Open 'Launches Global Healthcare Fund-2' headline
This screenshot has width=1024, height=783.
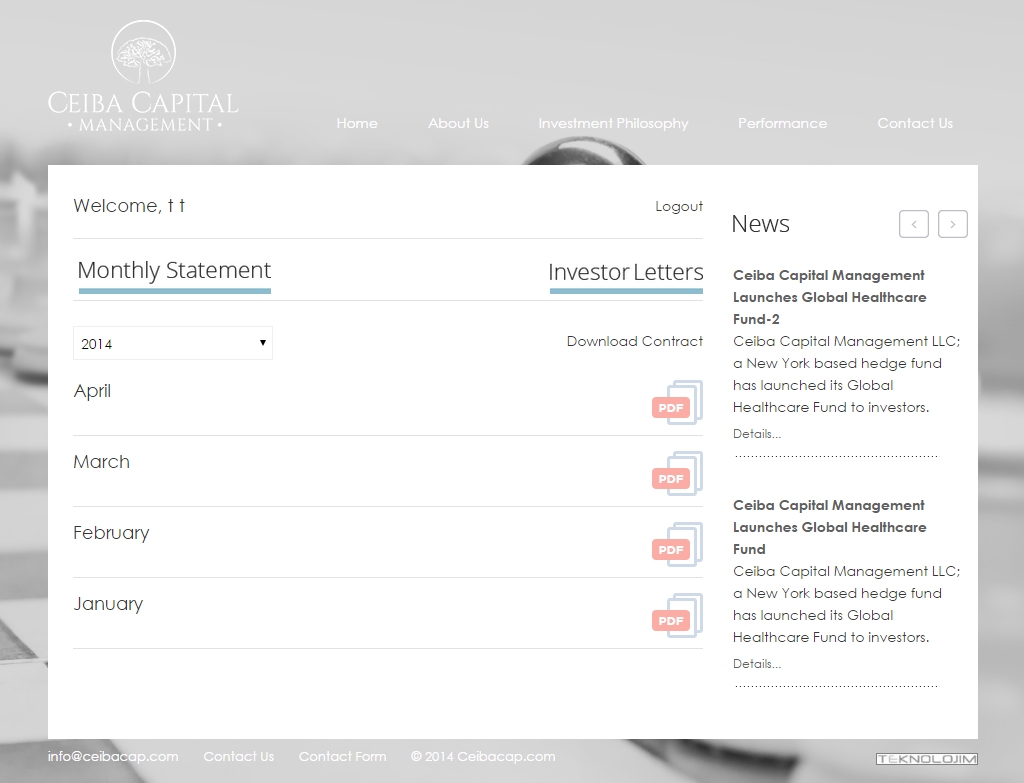(829, 297)
